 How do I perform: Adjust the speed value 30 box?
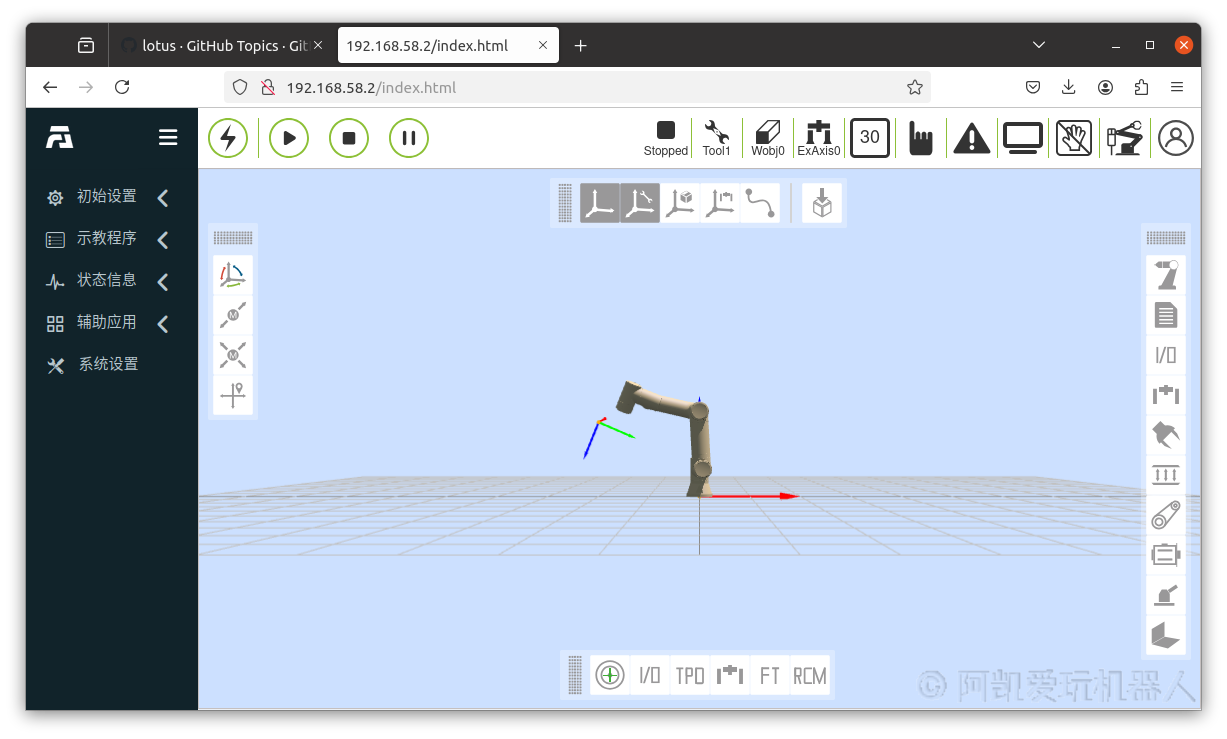coord(870,138)
